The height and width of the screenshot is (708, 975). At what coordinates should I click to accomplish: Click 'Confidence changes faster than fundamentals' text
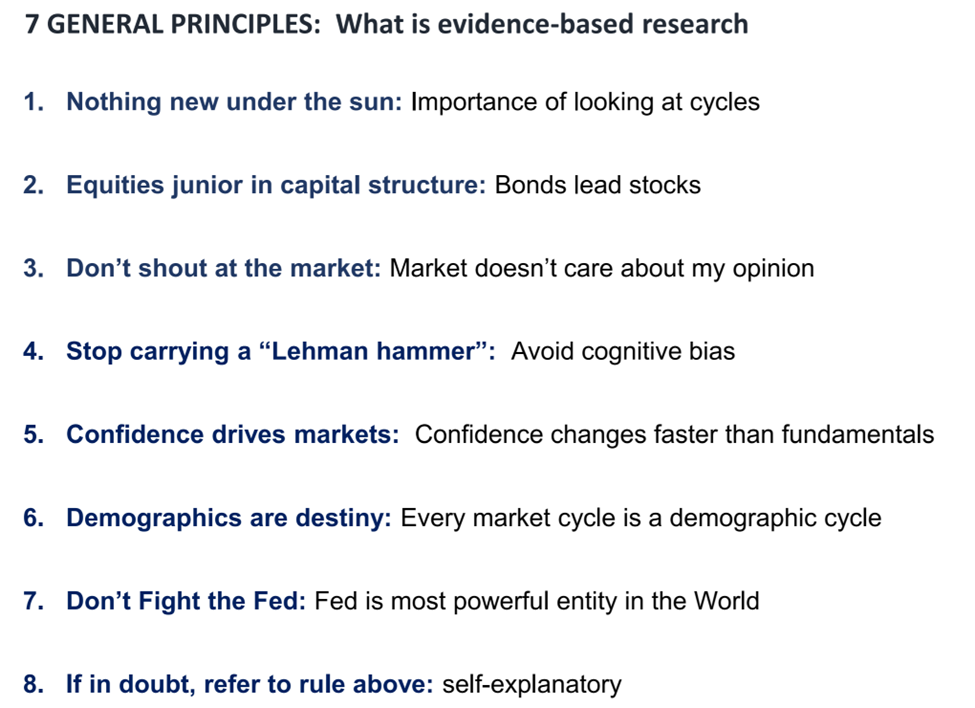coord(674,435)
